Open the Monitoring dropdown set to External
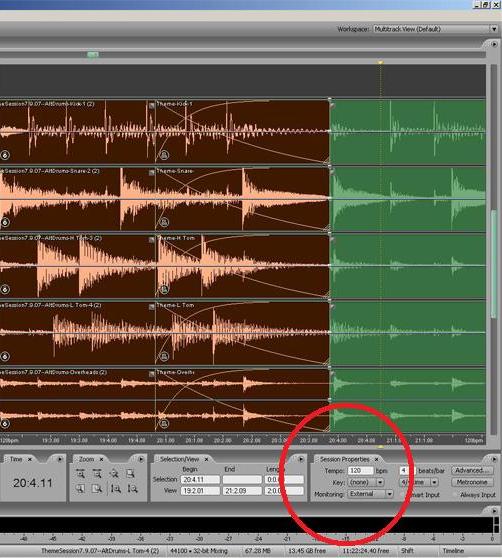The image size is (502, 558). tap(390, 494)
